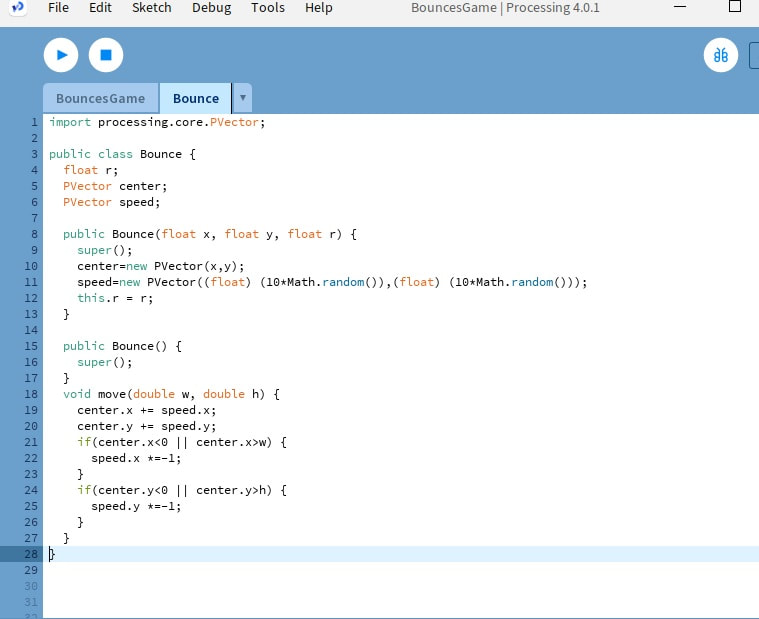The height and width of the screenshot is (619, 759).
Task: Click line number 1 in the gutter
Action: tap(34, 122)
